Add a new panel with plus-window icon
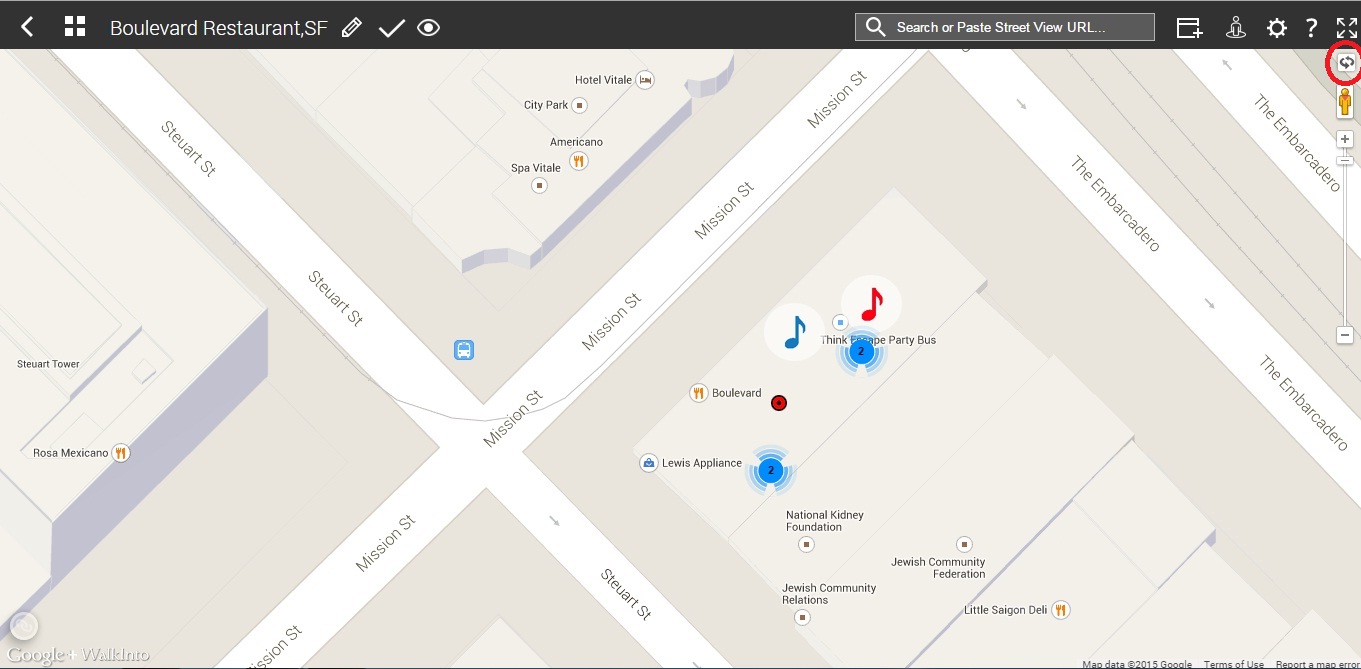Image resolution: width=1361 pixels, height=669 pixels. click(1189, 28)
